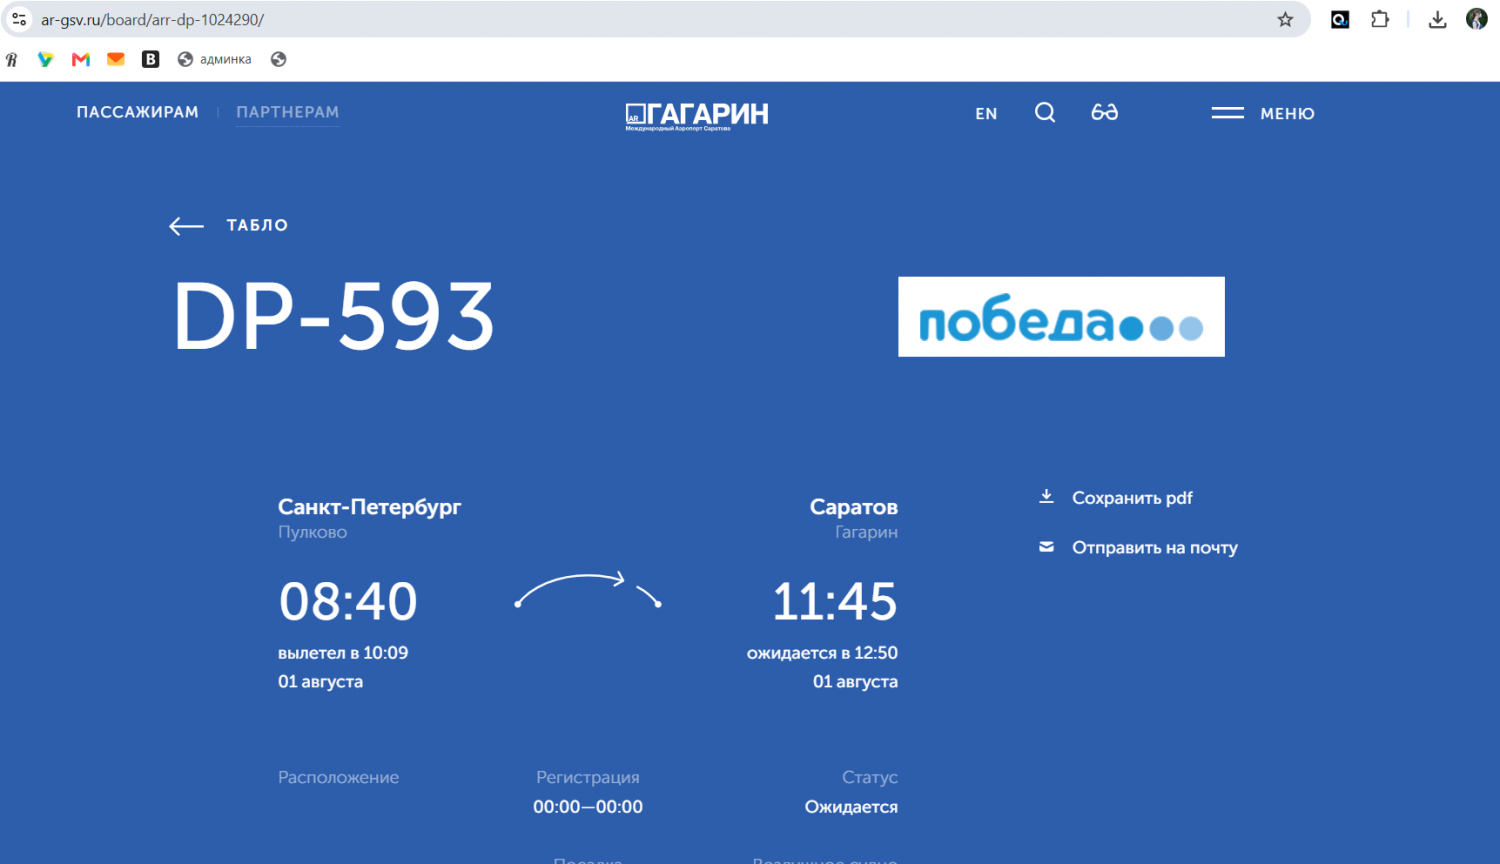Viewport: 1500px width, 864px height.
Task: Switch site language to EN
Action: (x=986, y=114)
